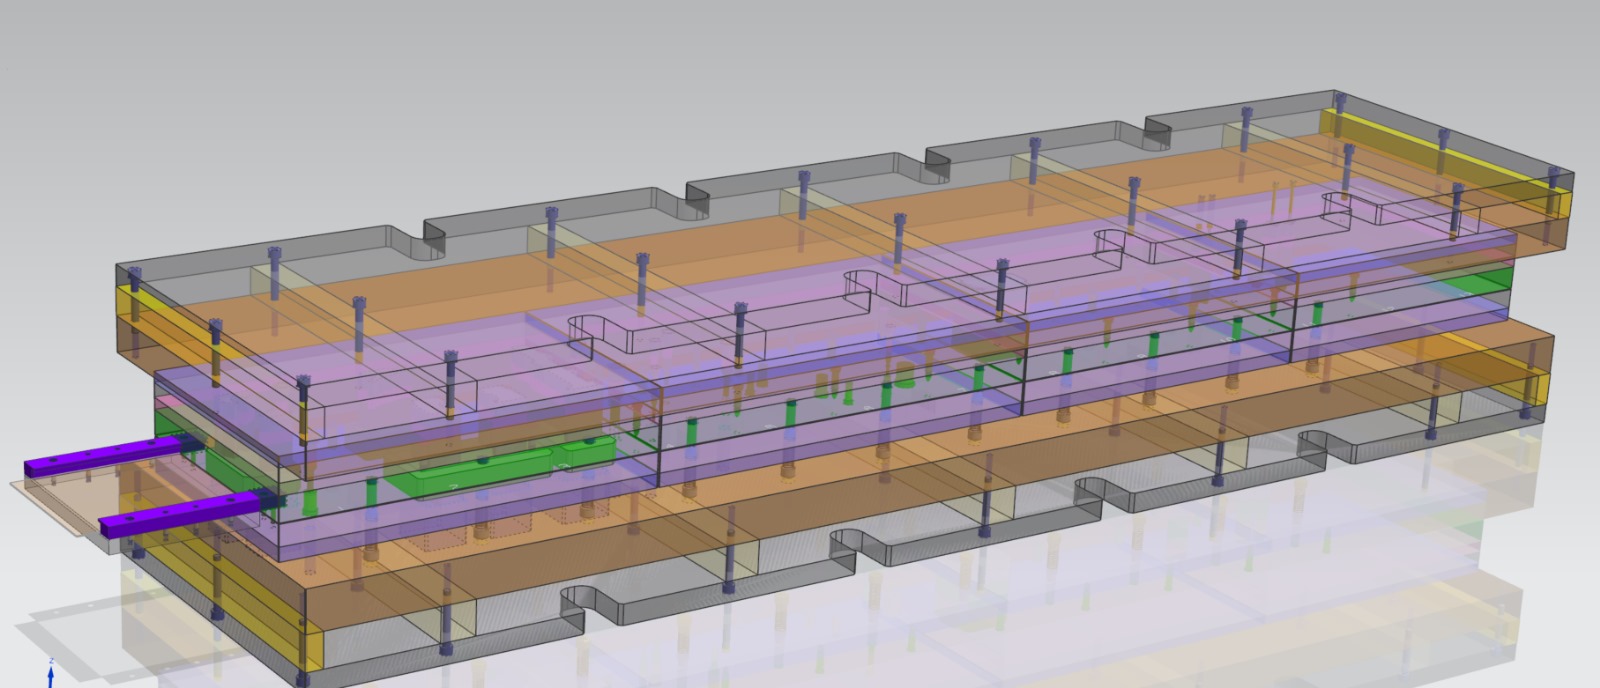This screenshot has height=688, width=1600.
Task: Pick the bolt head at top plate's far-right corner
Action: tap(1340, 99)
